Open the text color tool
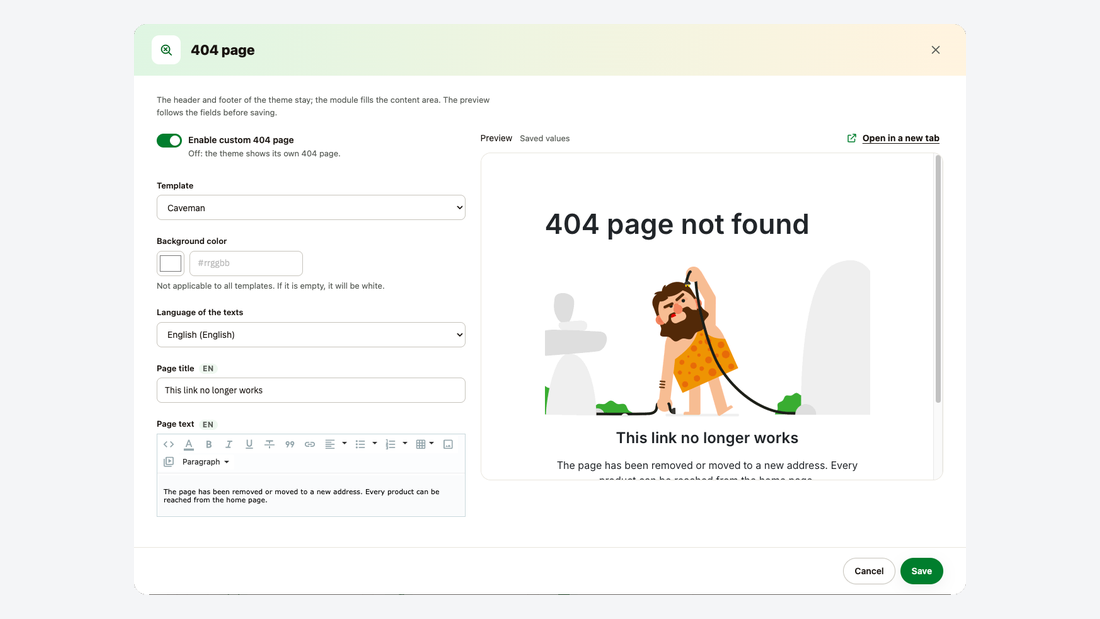Image resolution: width=1100 pixels, height=619 pixels. coord(189,444)
